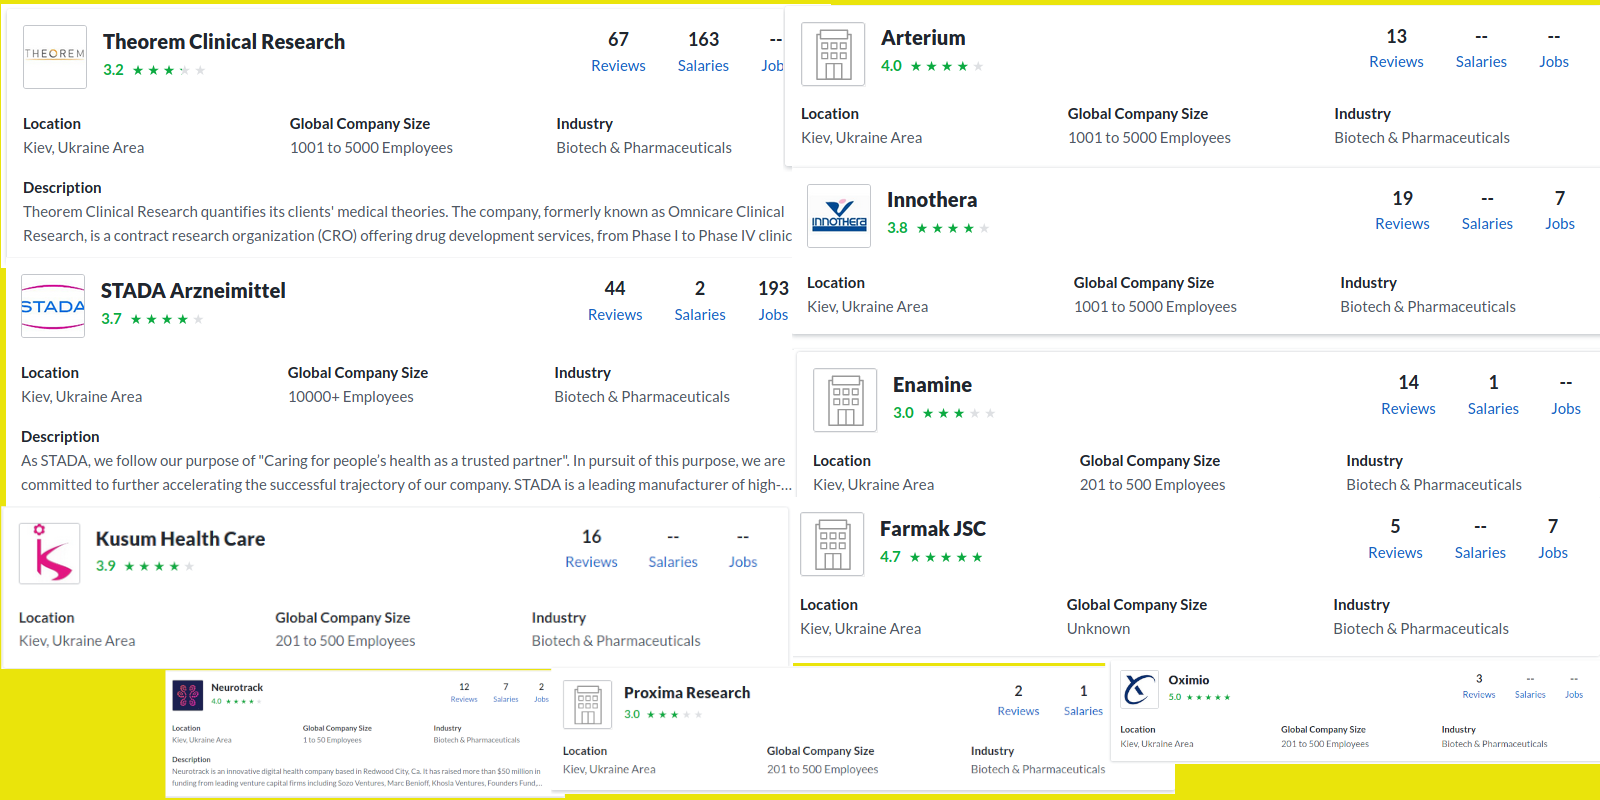1600x800 pixels.
Task: Open the Salaries link for Arterium
Action: (x=1481, y=48)
